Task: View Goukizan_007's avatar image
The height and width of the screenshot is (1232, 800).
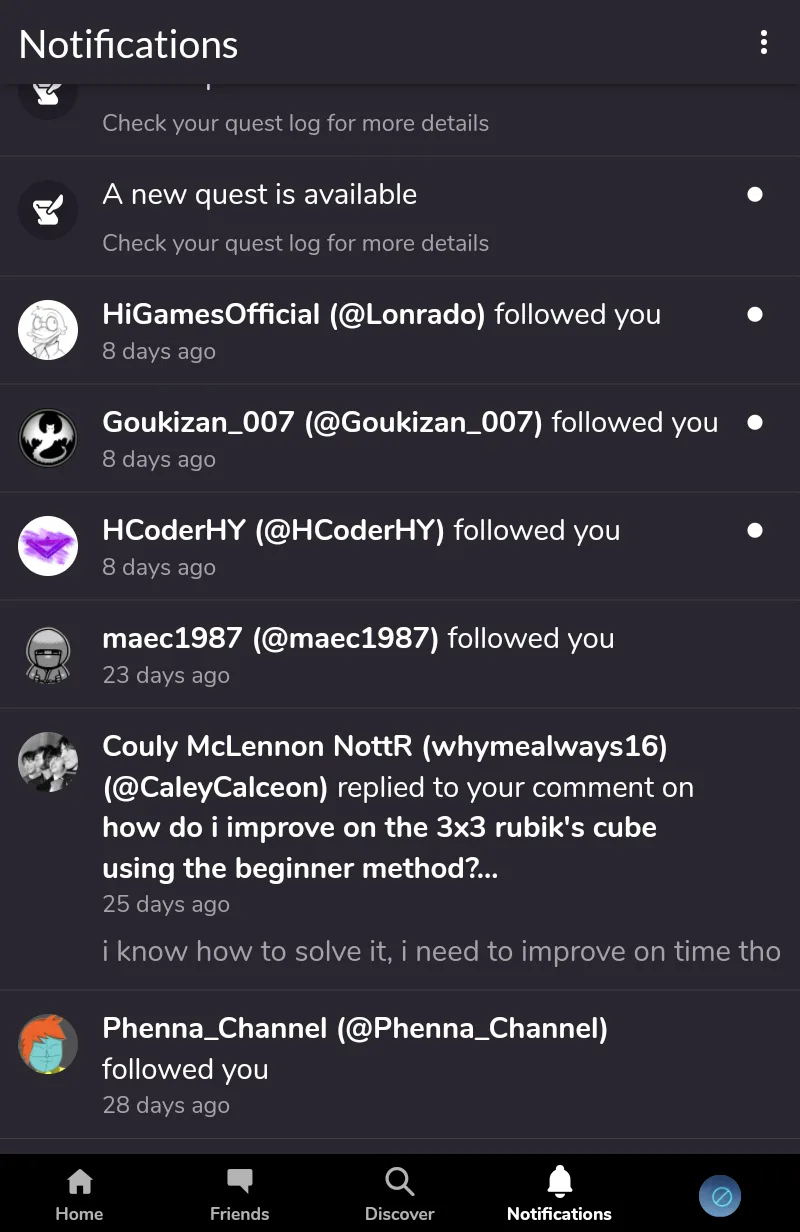Action: [x=48, y=438]
